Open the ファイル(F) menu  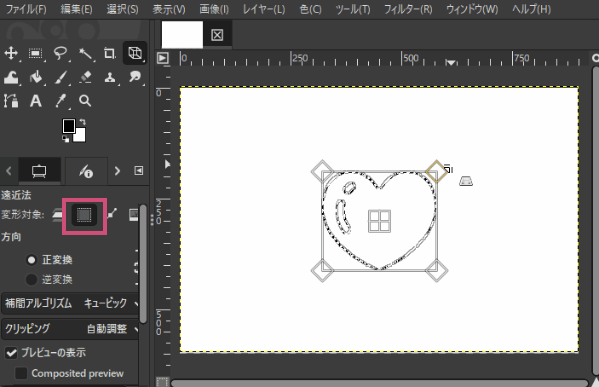click(x=26, y=9)
